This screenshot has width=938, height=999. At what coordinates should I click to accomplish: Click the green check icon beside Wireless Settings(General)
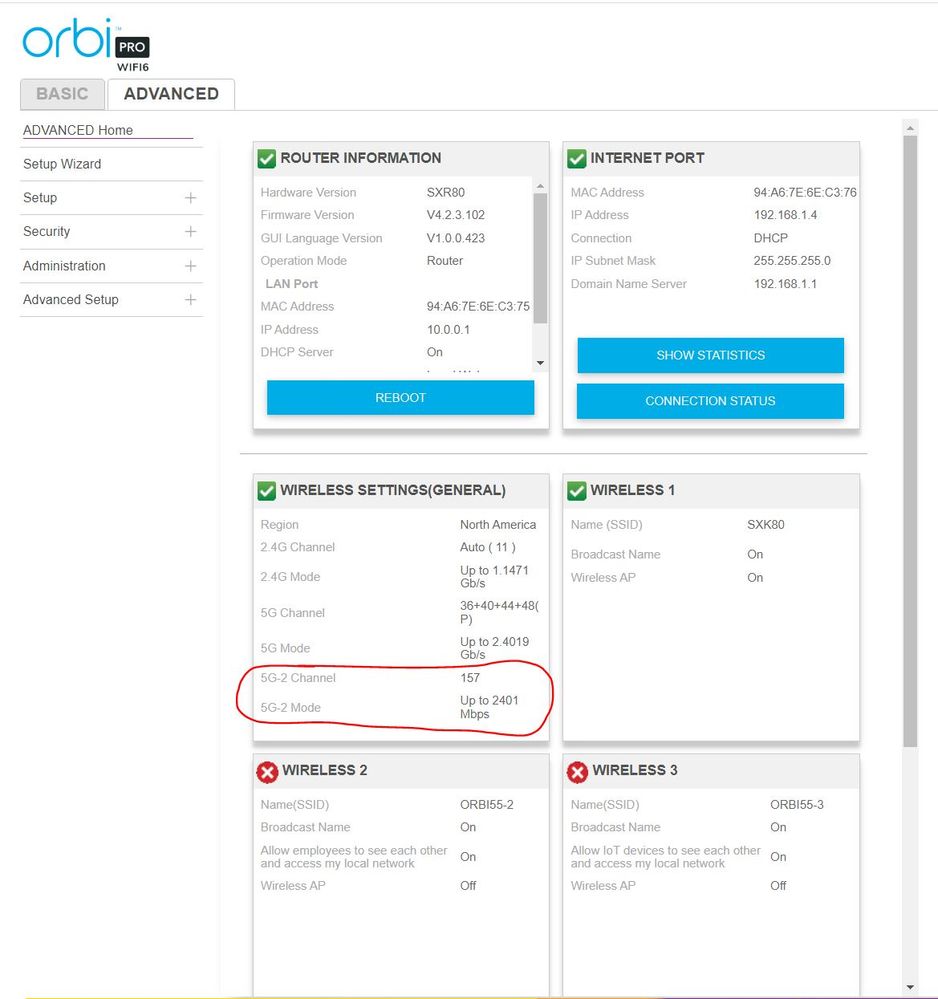tap(266, 491)
